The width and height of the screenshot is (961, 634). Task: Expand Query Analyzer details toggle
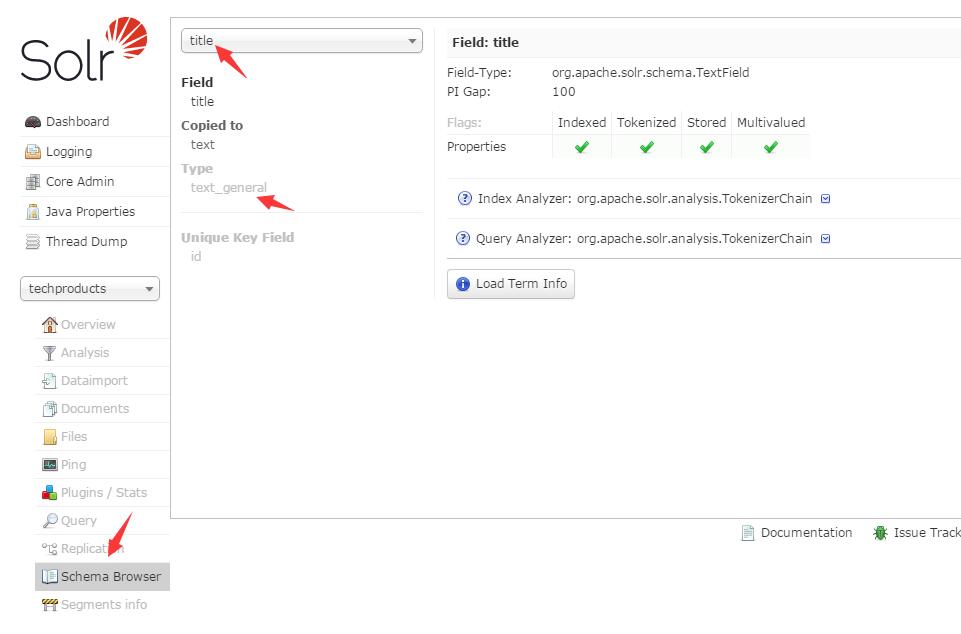click(826, 239)
